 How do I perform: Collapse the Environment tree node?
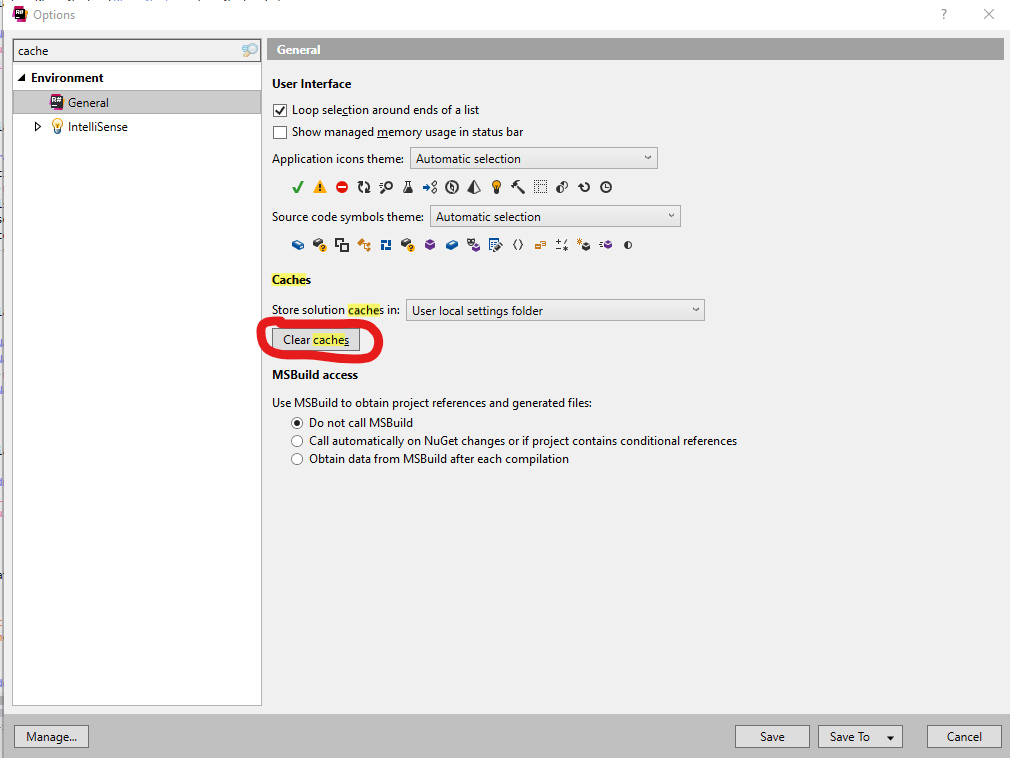click(22, 77)
